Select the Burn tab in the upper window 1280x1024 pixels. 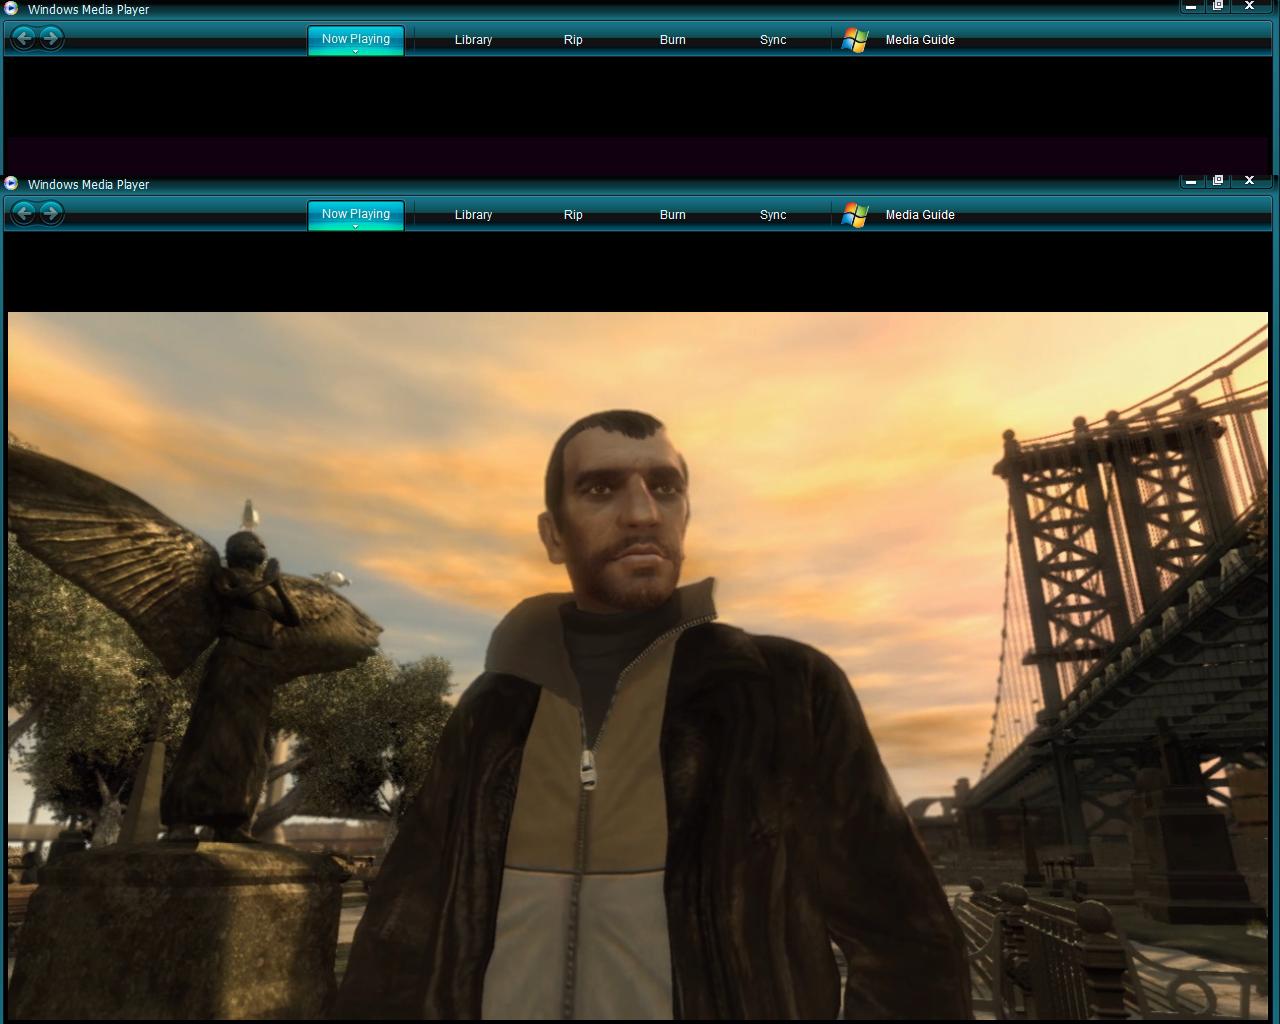[x=673, y=40]
